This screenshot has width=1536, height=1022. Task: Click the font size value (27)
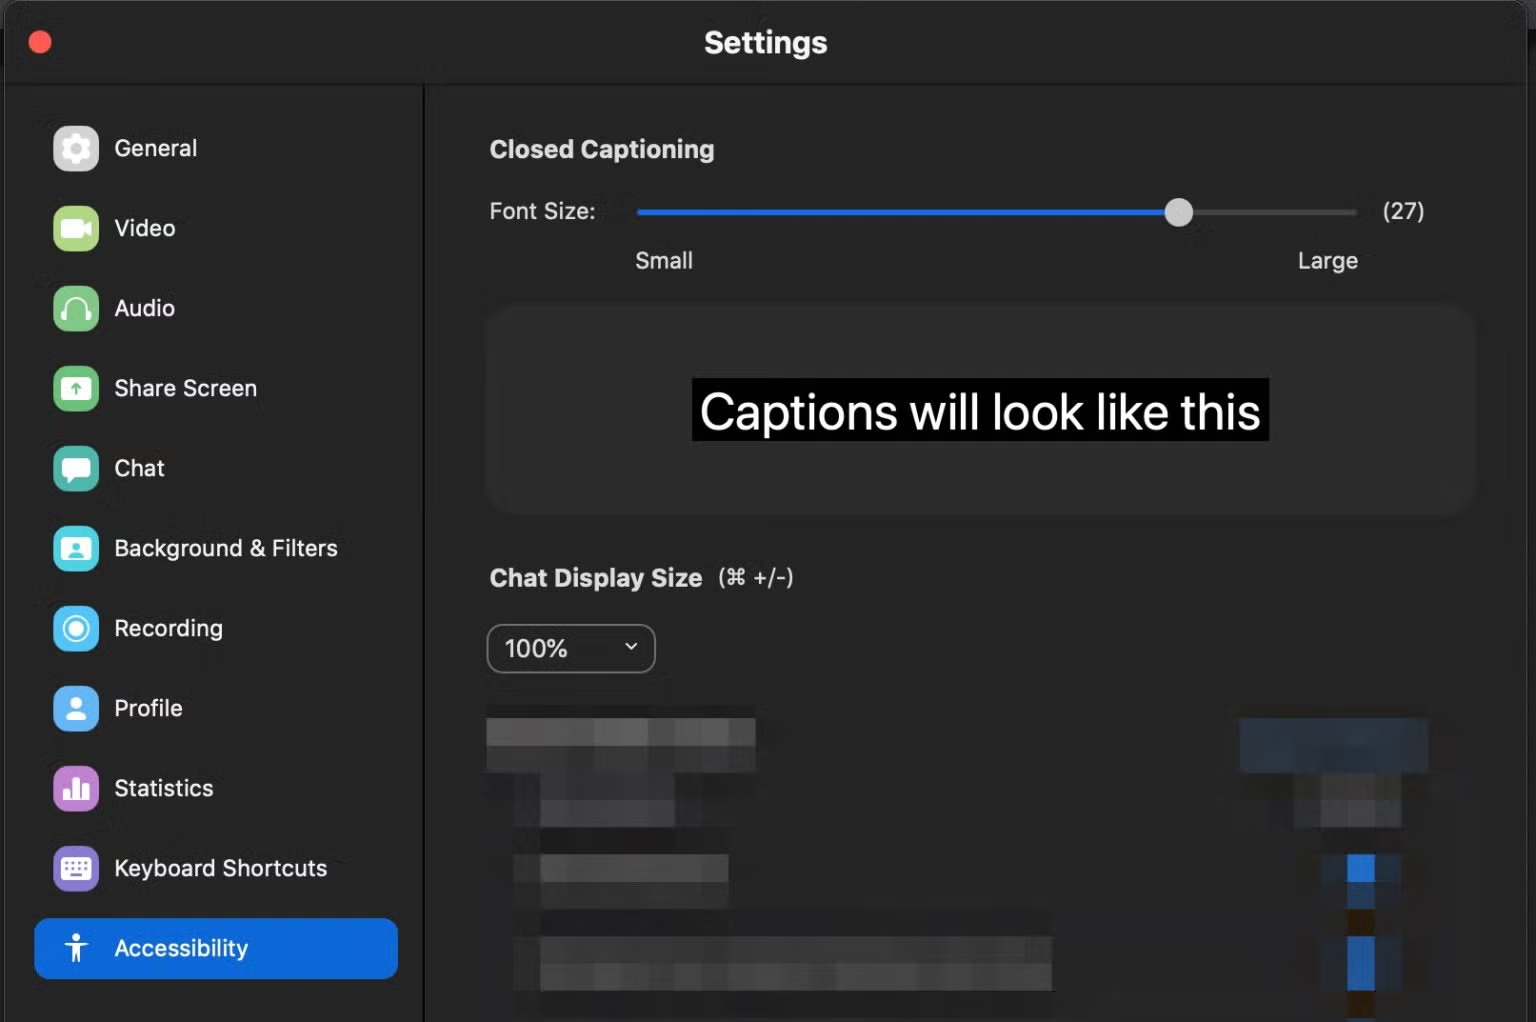click(x=1403, y=211)
